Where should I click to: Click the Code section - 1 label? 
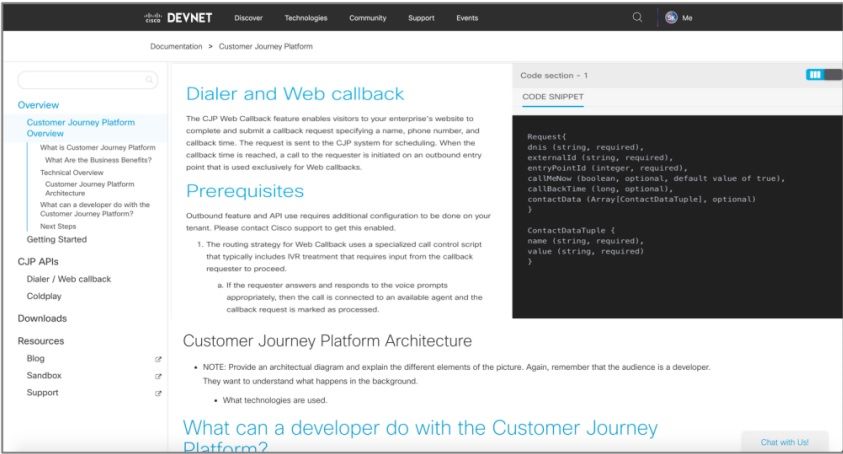click(x=554, y=75)
